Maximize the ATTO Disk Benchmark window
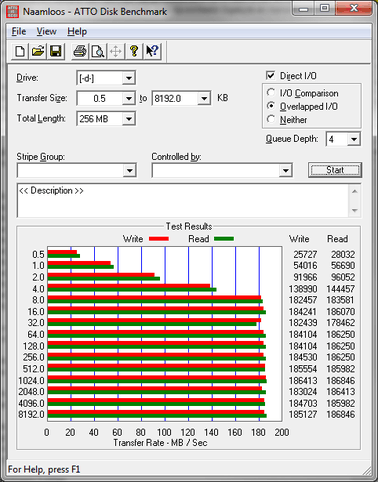 coord(325,9)
